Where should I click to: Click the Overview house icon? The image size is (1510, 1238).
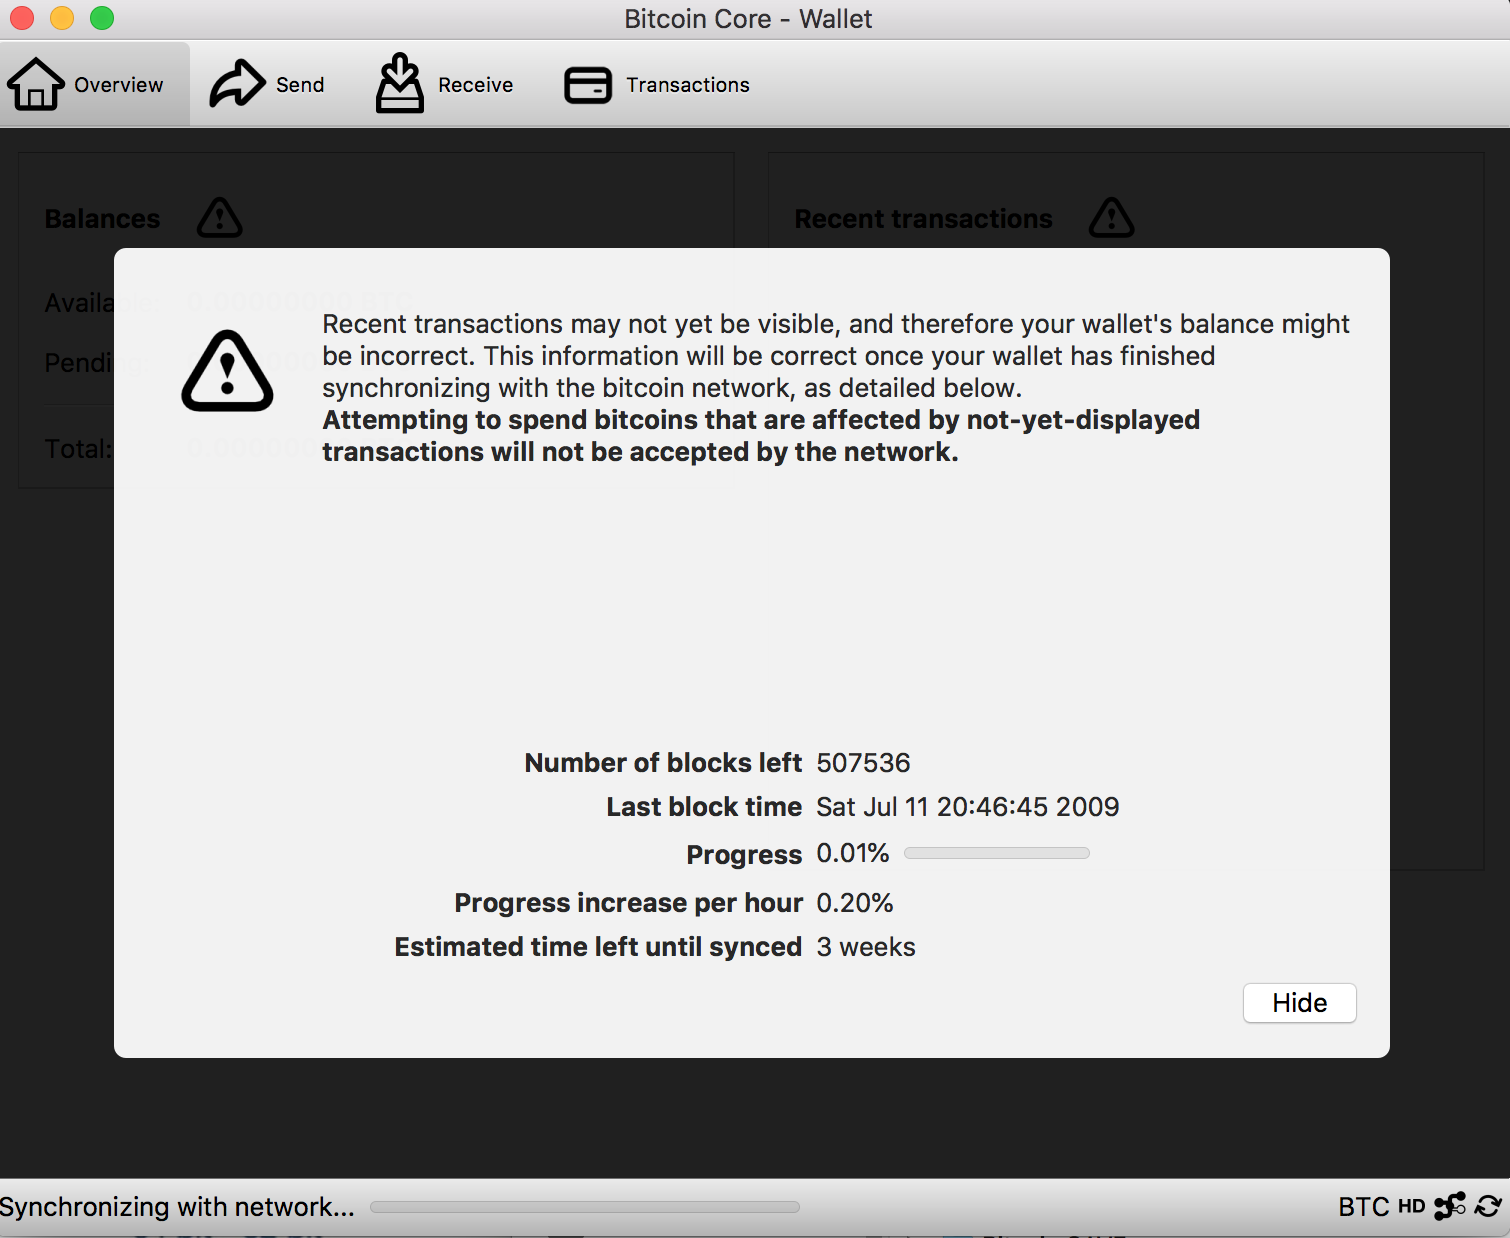[x=36, y=84]
